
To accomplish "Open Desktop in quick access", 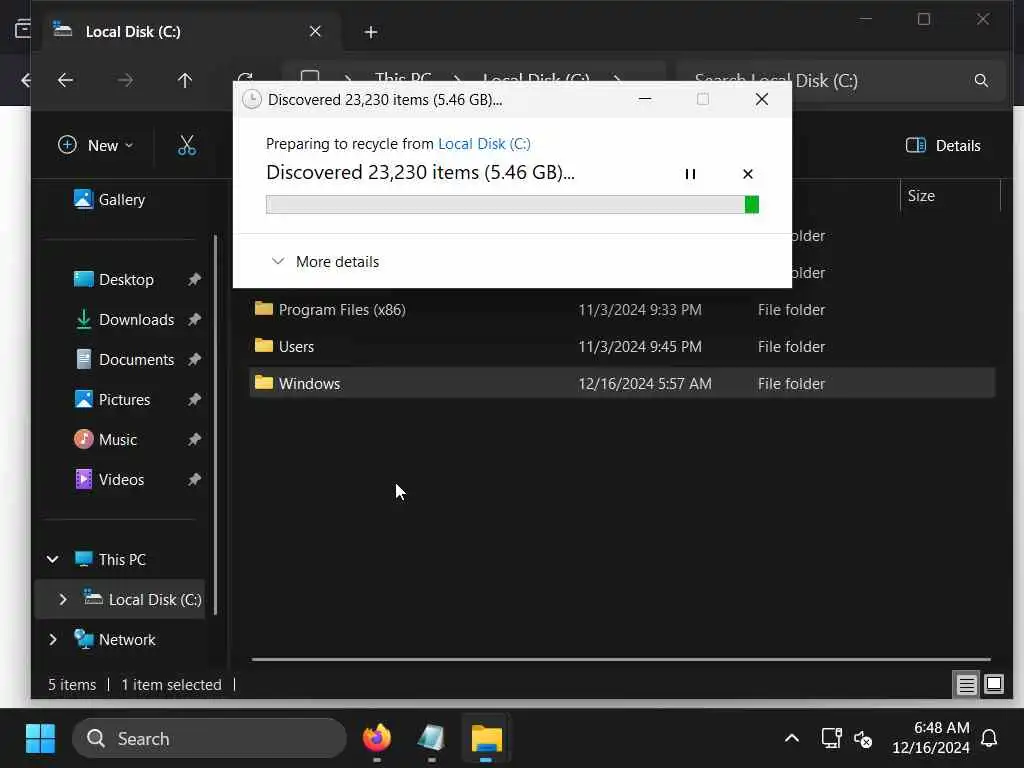I will coord(114,280).
